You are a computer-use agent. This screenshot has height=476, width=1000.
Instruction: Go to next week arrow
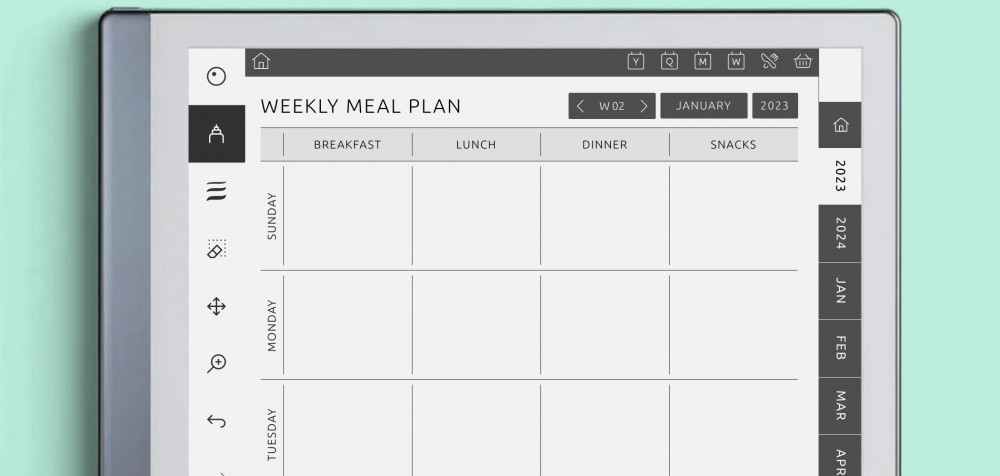[x=644, y=106]
